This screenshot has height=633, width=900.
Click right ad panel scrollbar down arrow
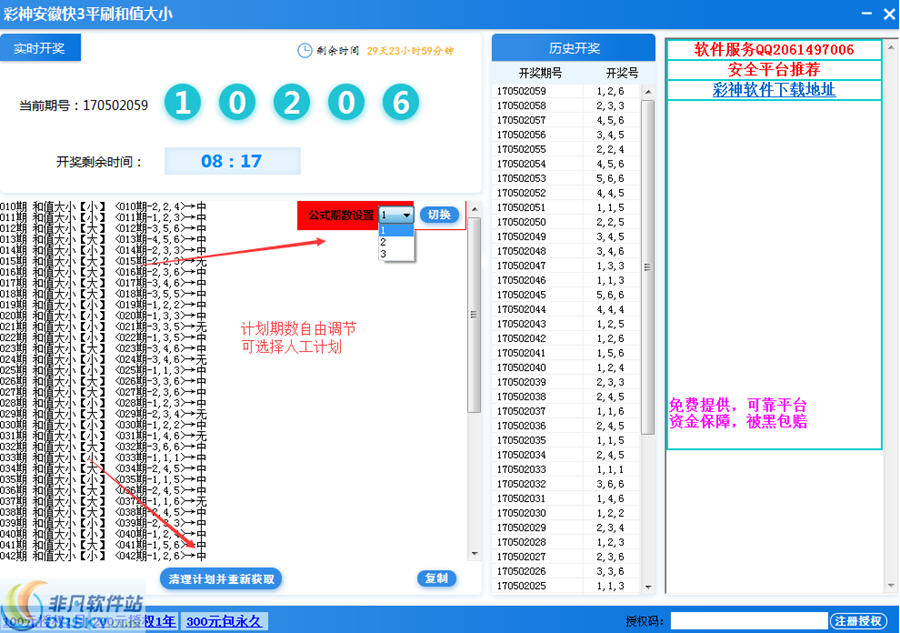tap(891, 586)
